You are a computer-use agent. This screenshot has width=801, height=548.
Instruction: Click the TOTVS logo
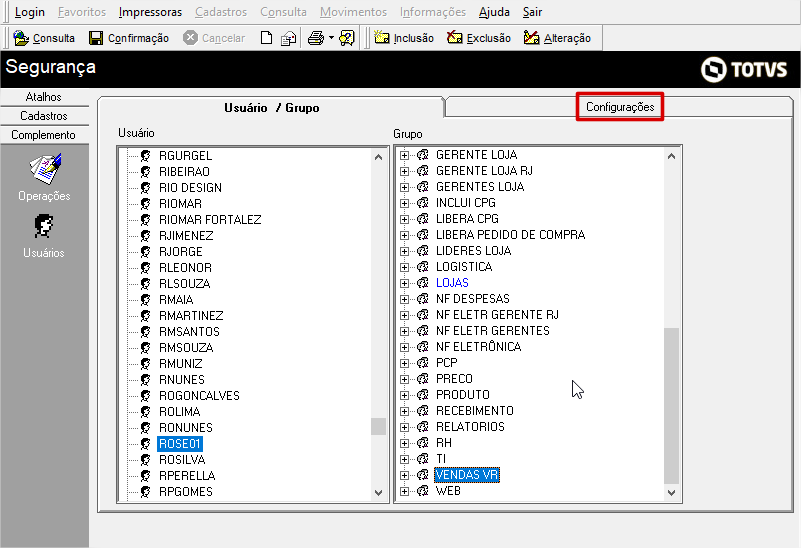[x=744, y=69]
